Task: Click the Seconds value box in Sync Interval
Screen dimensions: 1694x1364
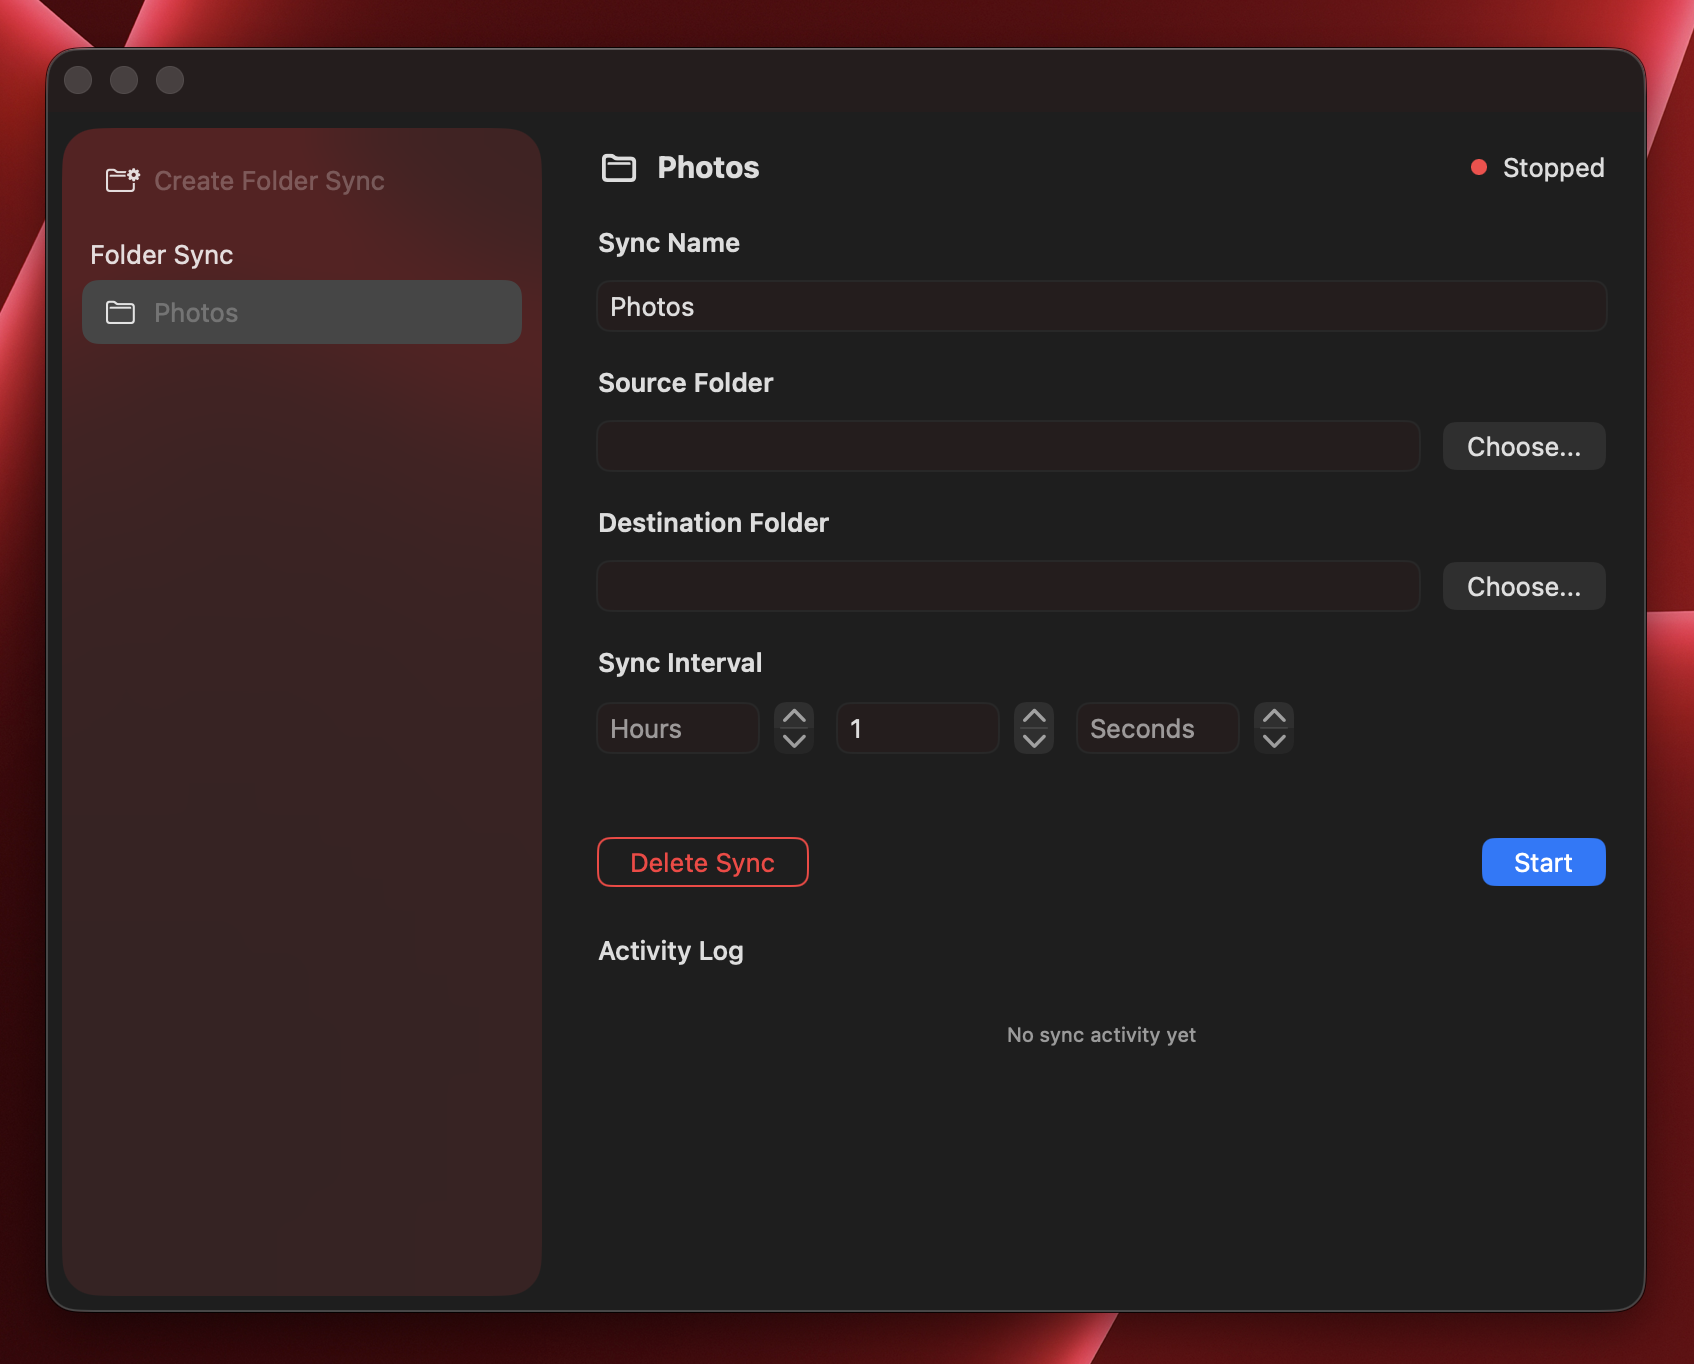Action: coord(1156,728)
